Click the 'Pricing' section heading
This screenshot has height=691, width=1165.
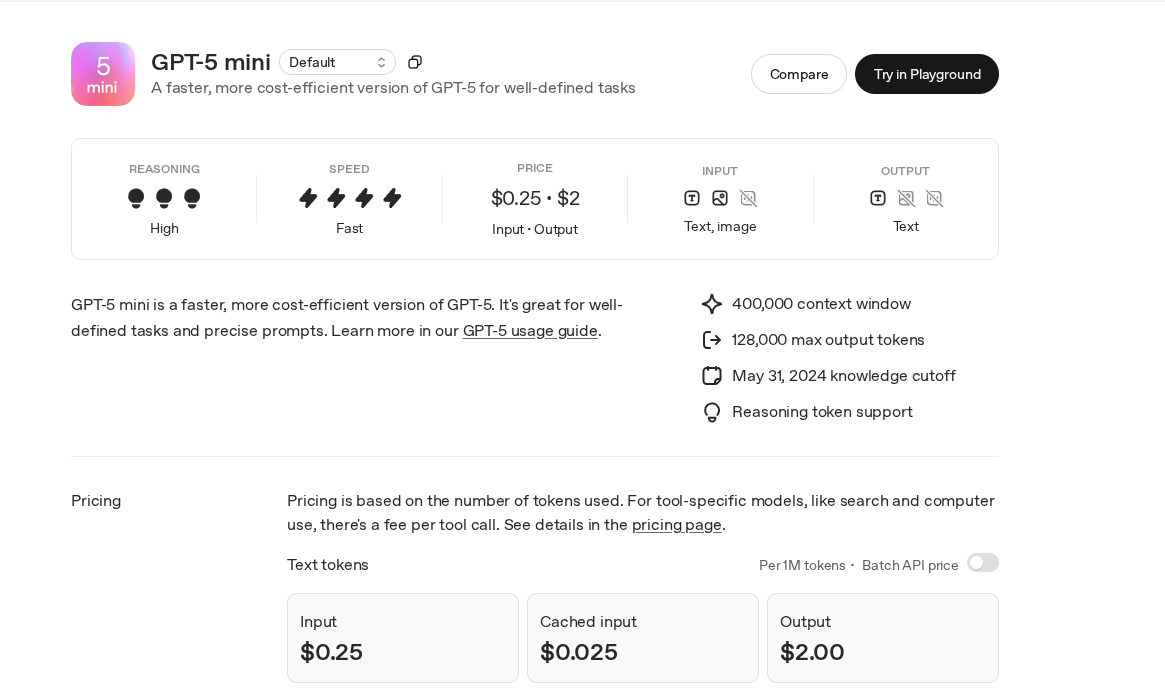point(96,501)
